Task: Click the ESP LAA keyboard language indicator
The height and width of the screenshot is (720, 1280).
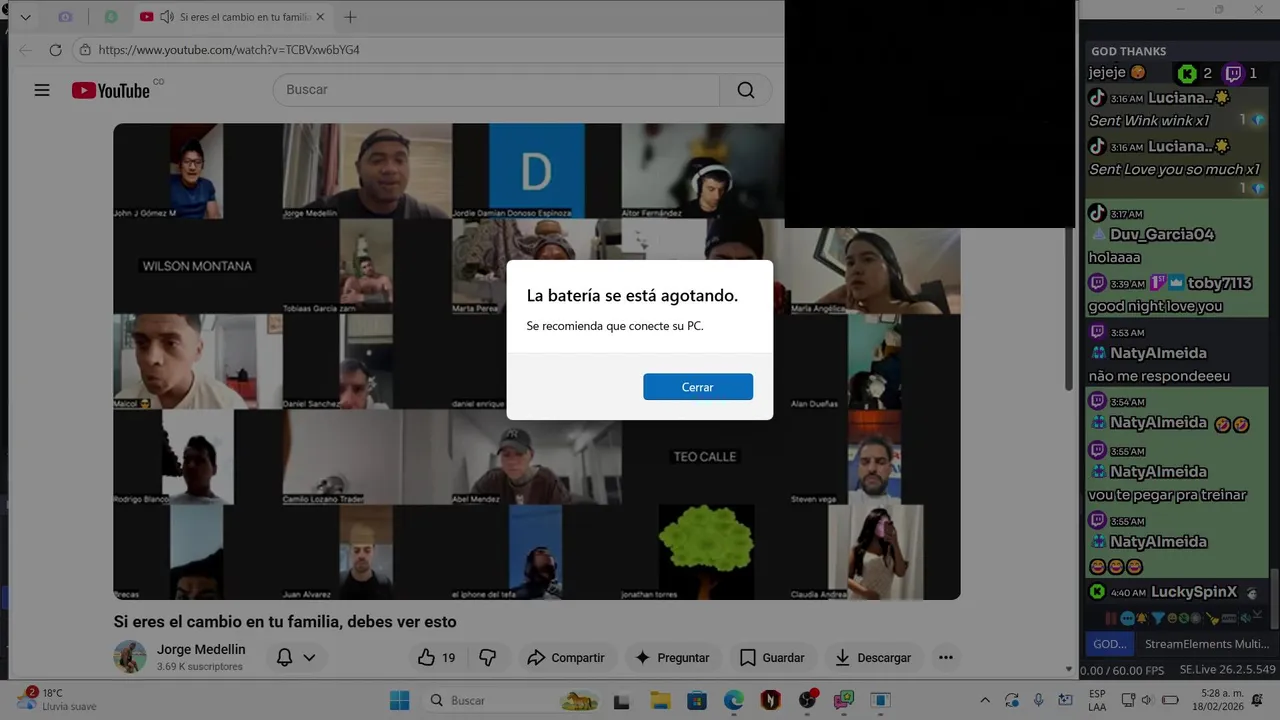Action: tap(1097, 700)
